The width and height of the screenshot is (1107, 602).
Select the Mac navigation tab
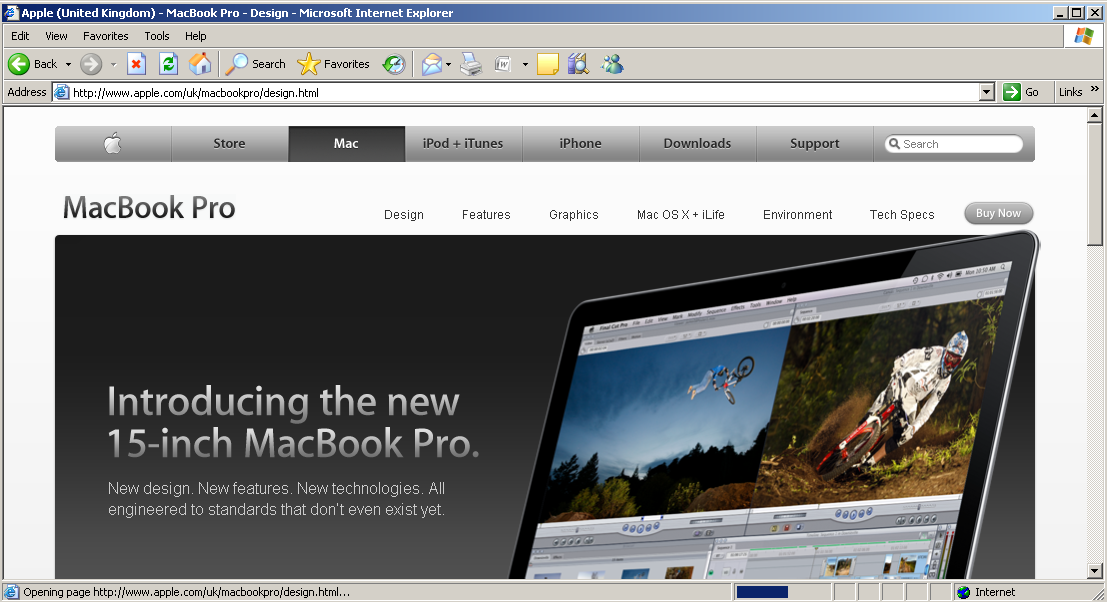coord(347,144)
